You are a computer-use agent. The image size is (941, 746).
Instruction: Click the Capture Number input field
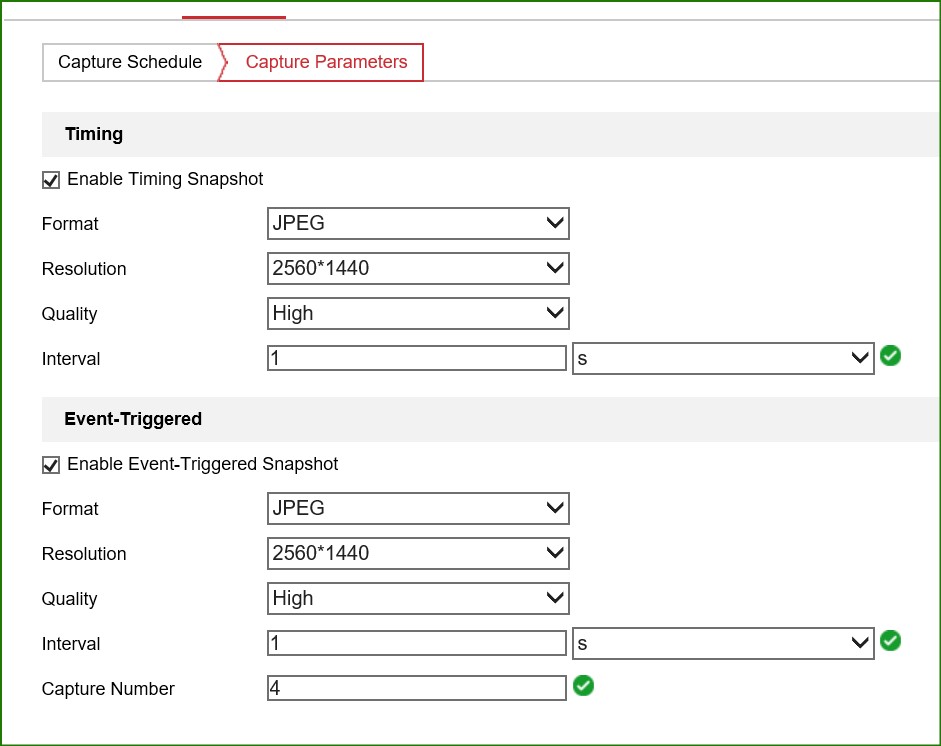[416, 688]
